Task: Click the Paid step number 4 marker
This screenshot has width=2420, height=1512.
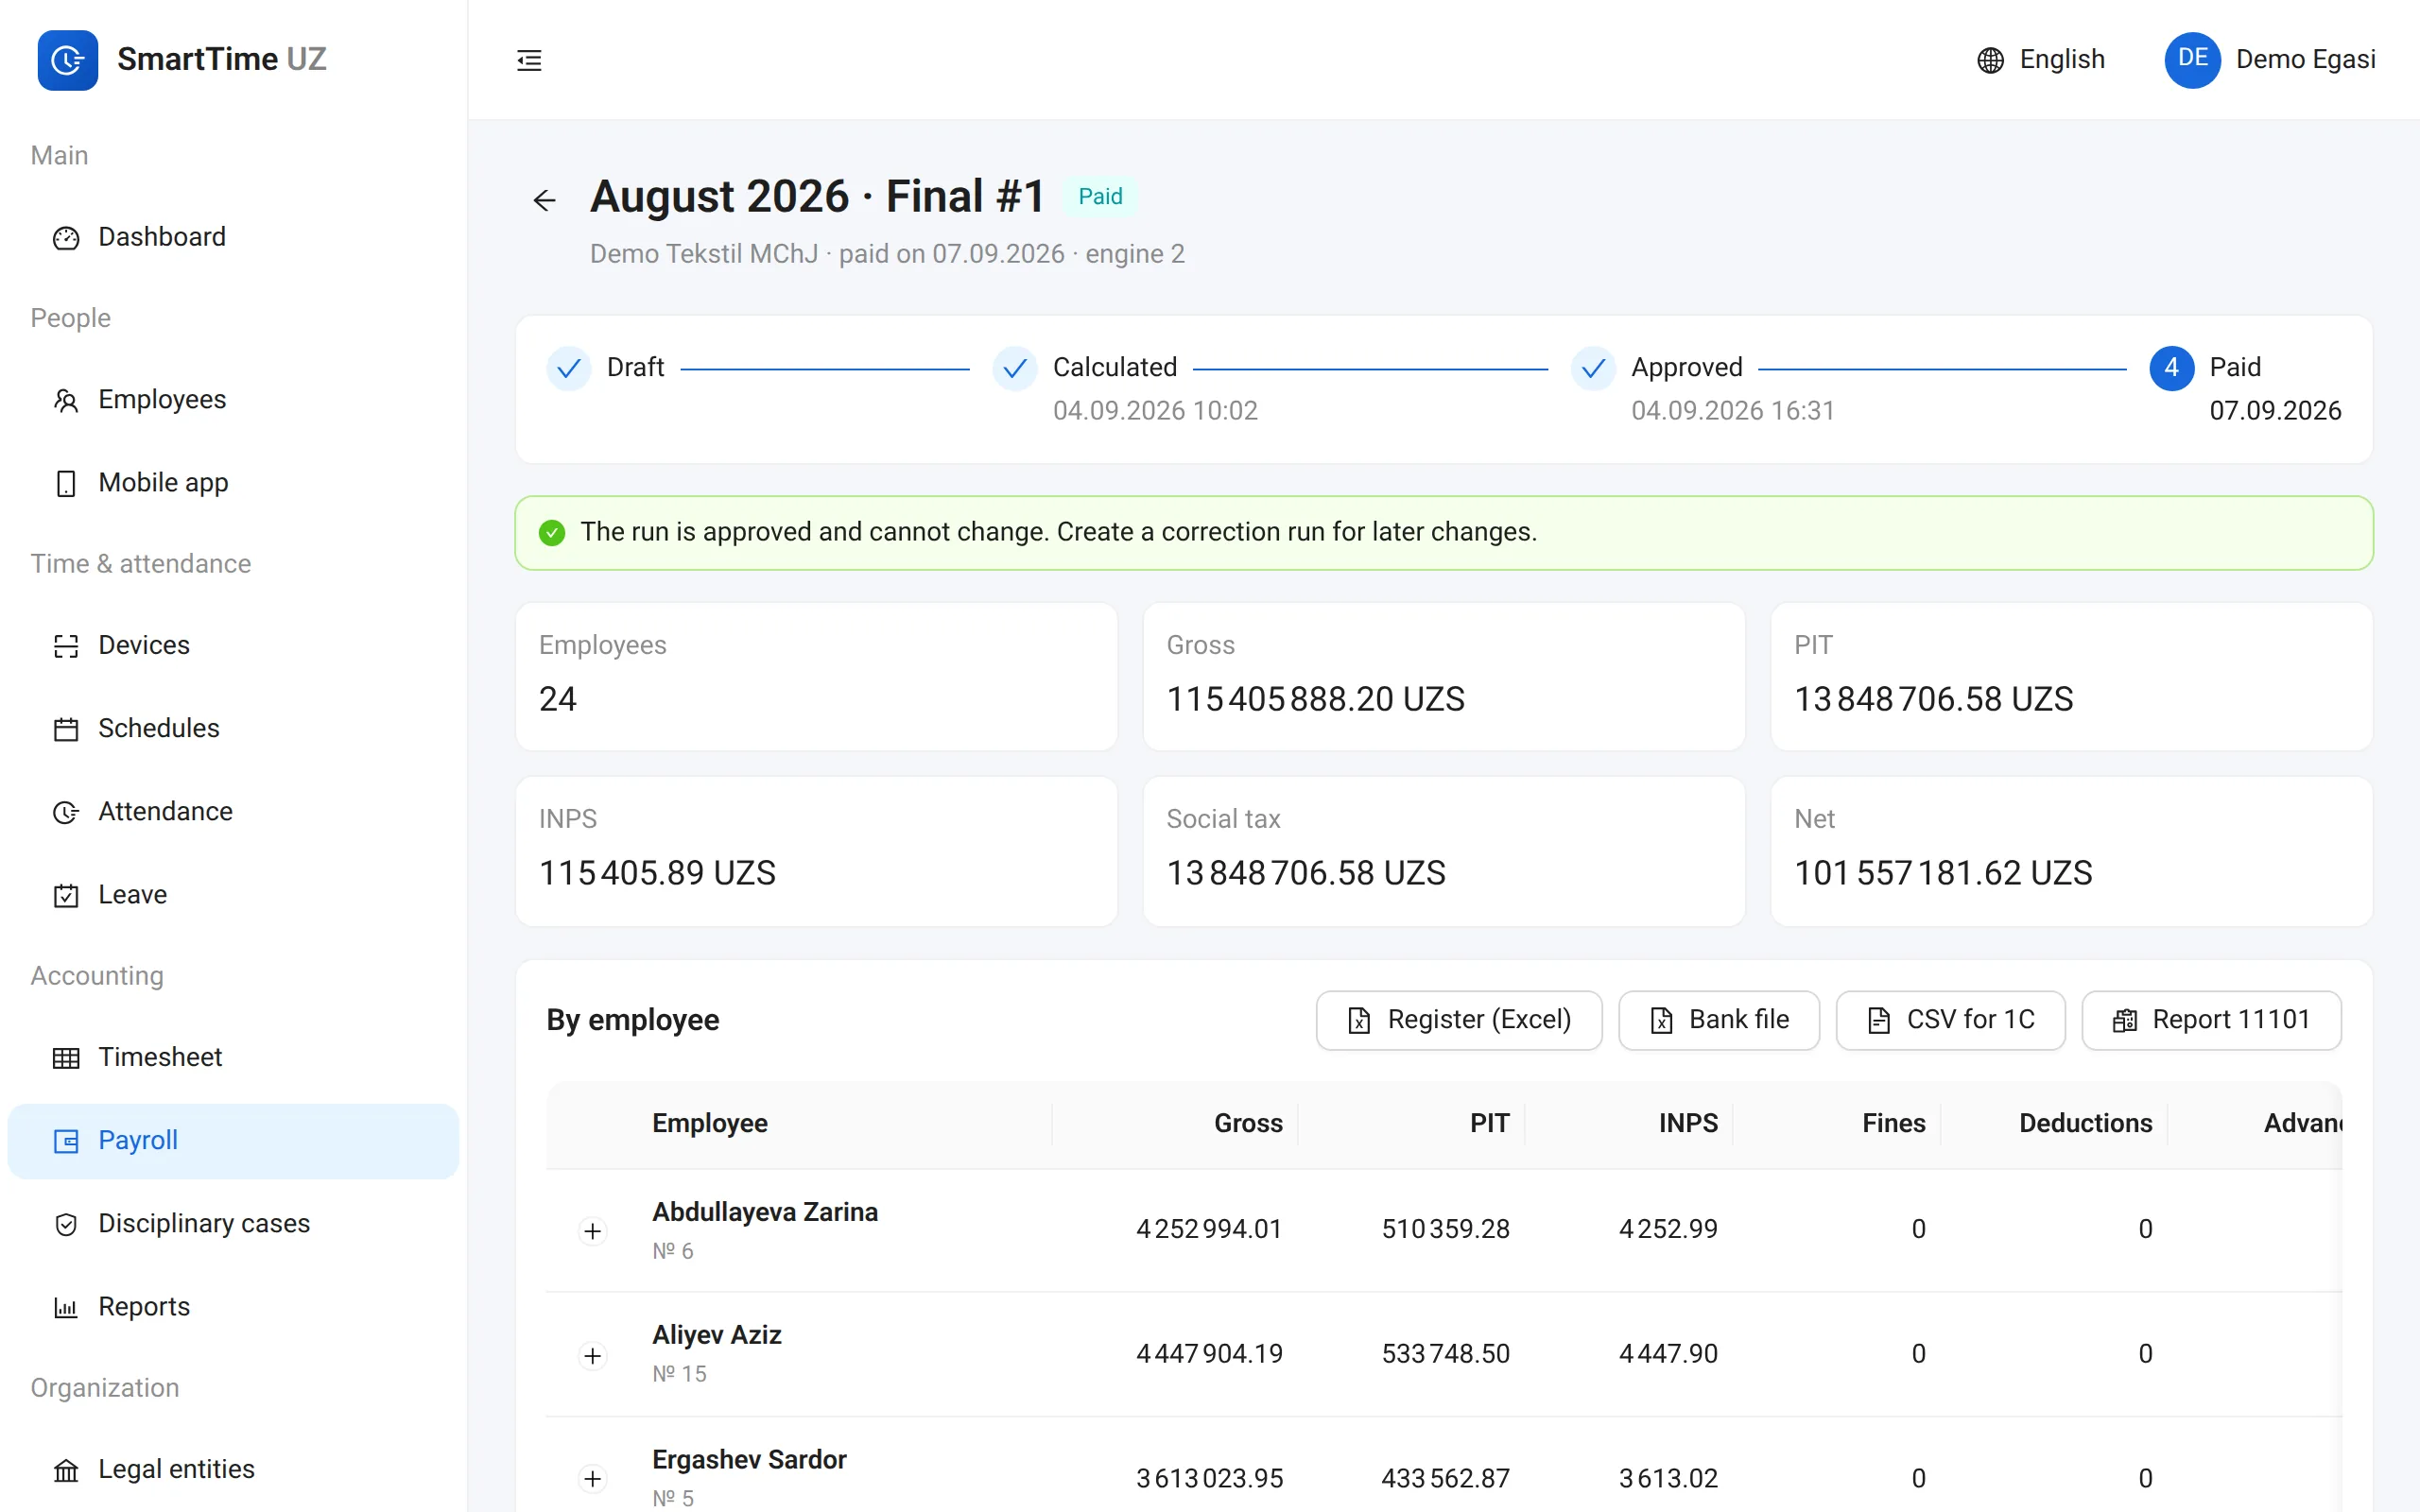Action: pyautogui.click(x=2171, y=368)
